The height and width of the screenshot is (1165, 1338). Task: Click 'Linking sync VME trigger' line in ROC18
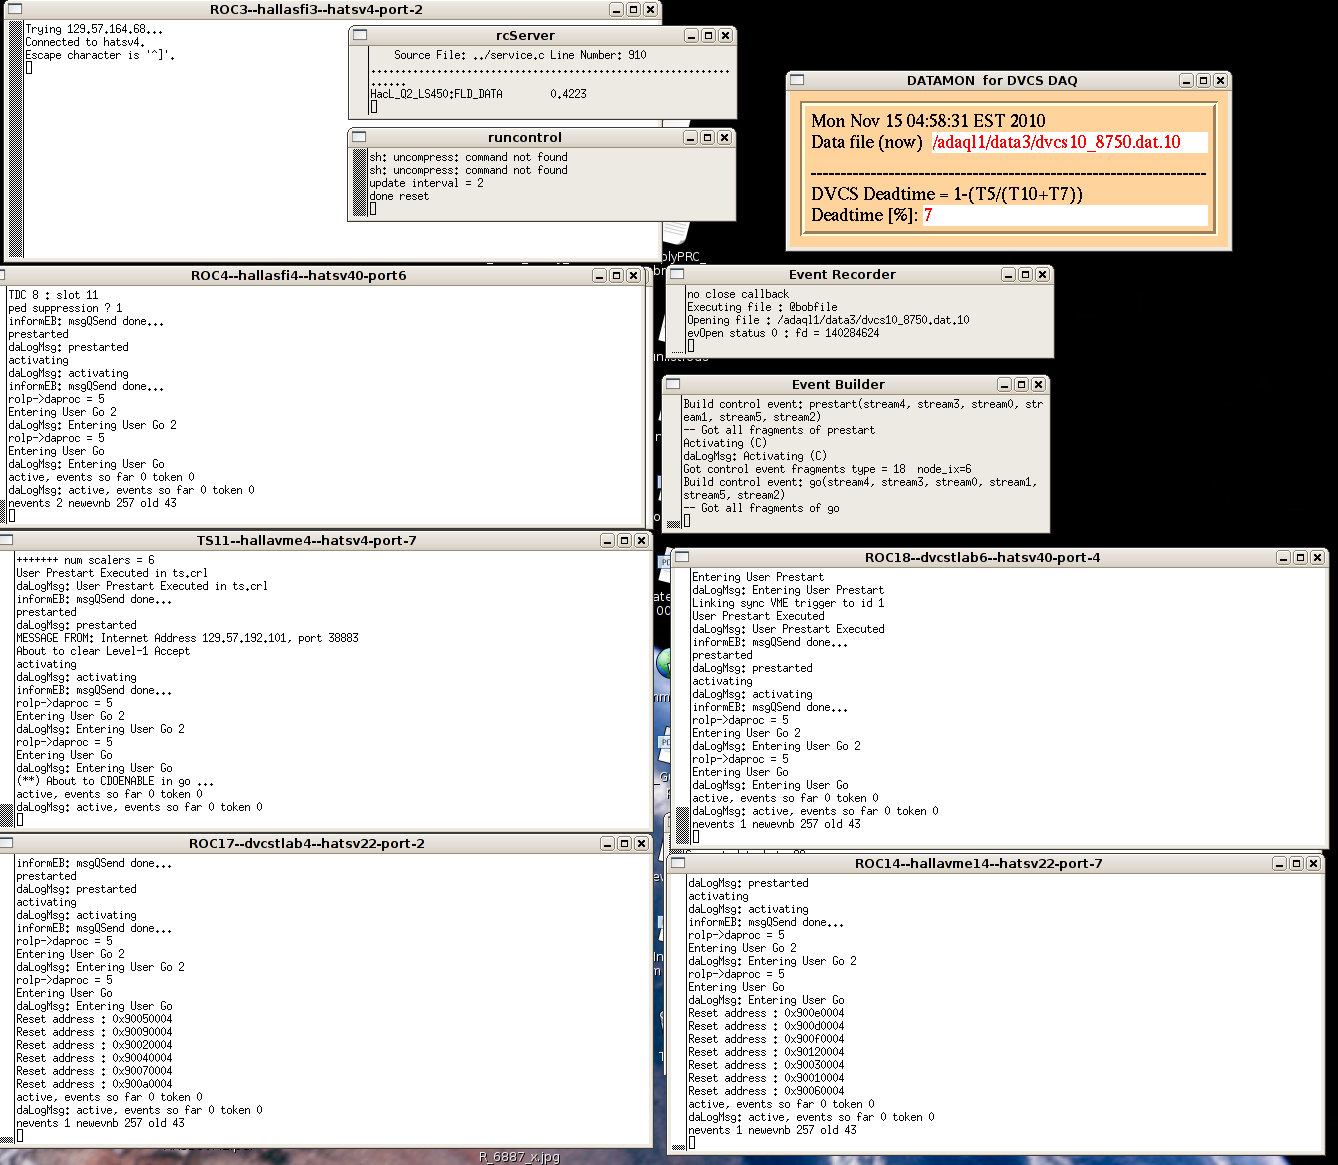coord(788,603)
